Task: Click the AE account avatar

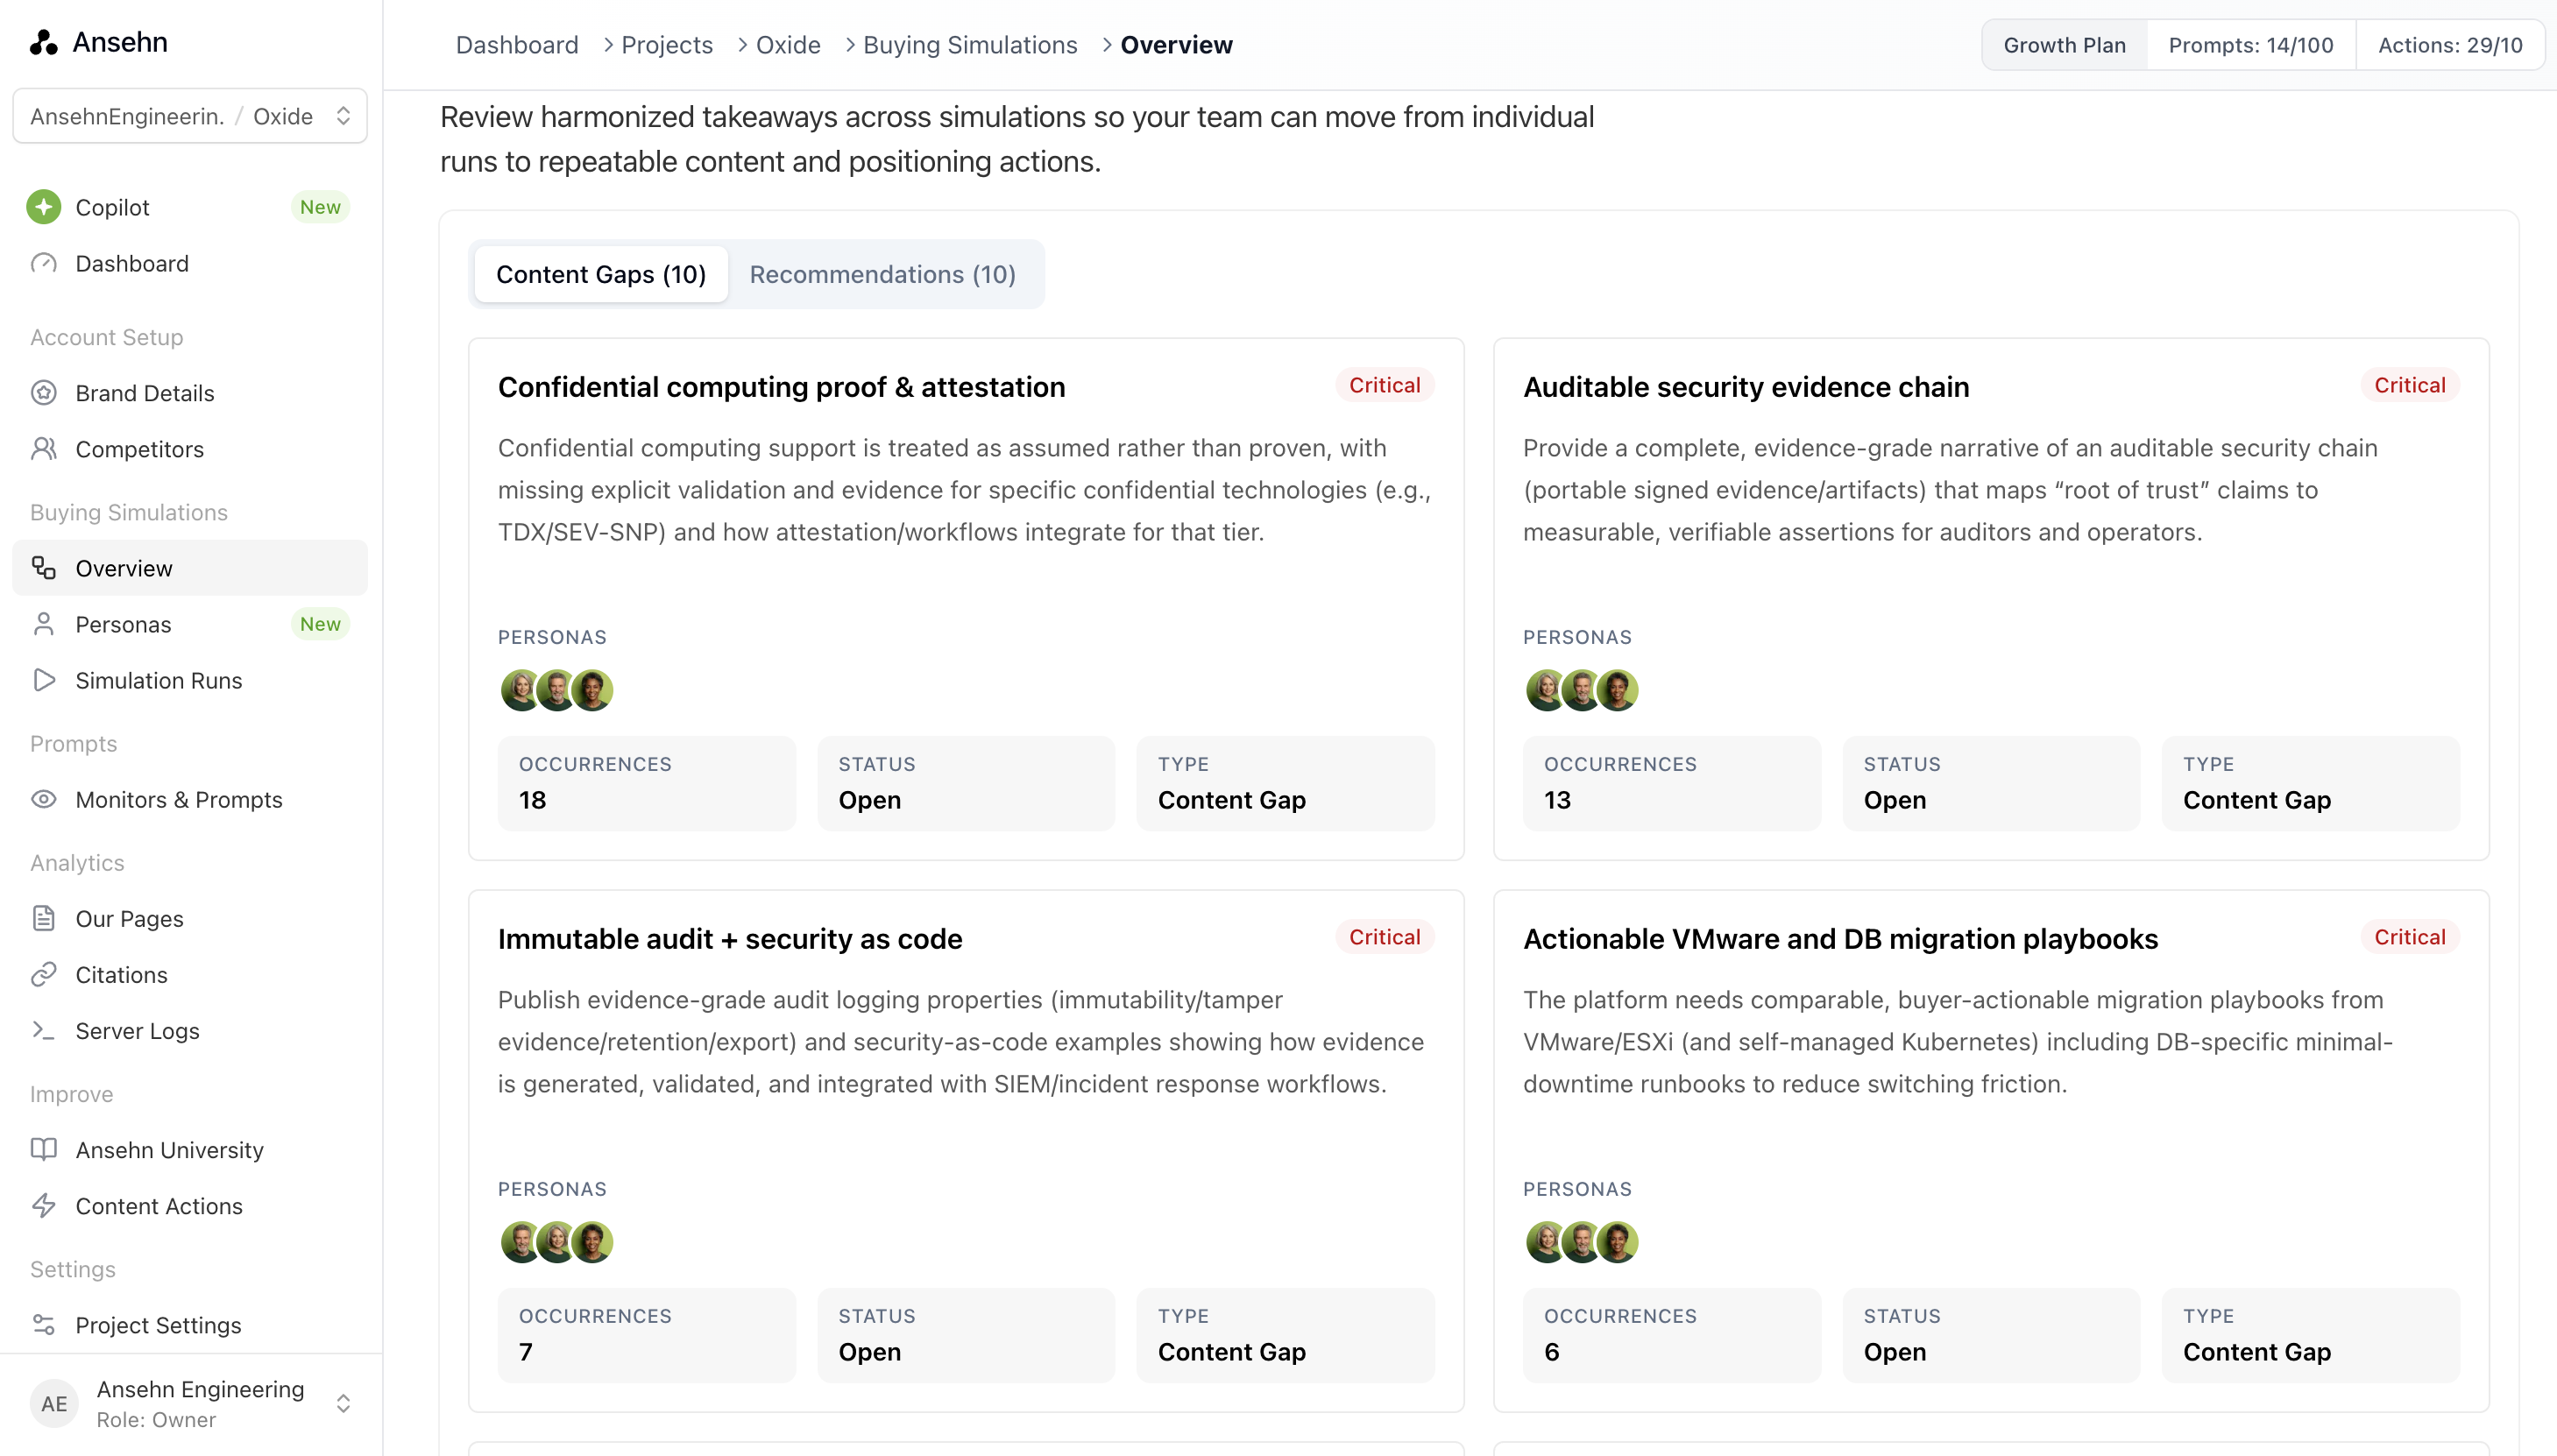Action: [x=54, y=1403]
